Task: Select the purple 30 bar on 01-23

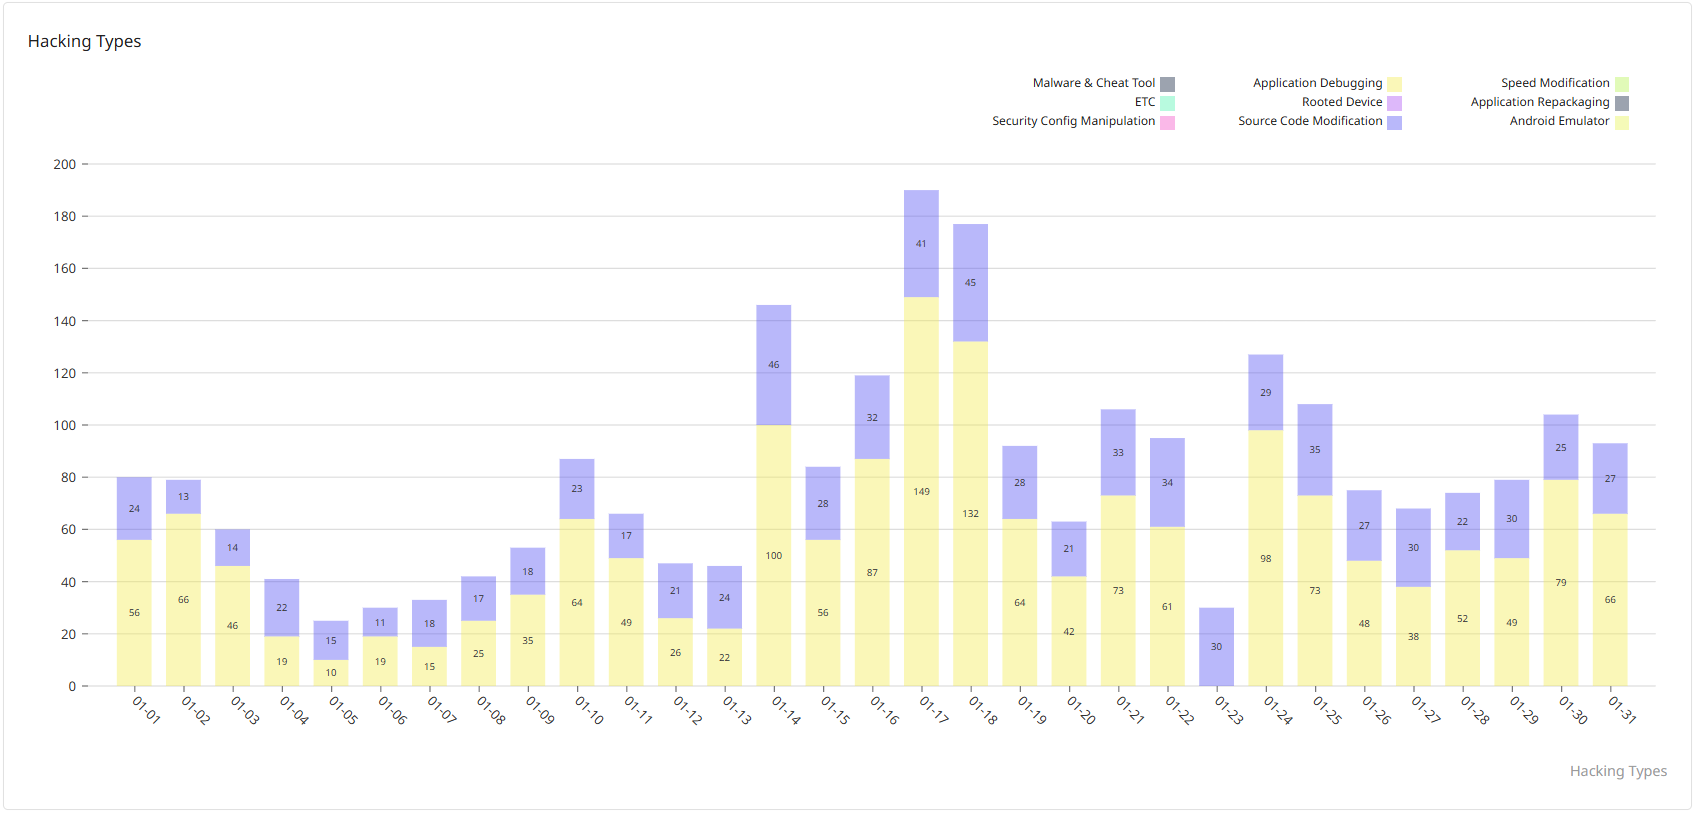Action: tap(1216, 646)
